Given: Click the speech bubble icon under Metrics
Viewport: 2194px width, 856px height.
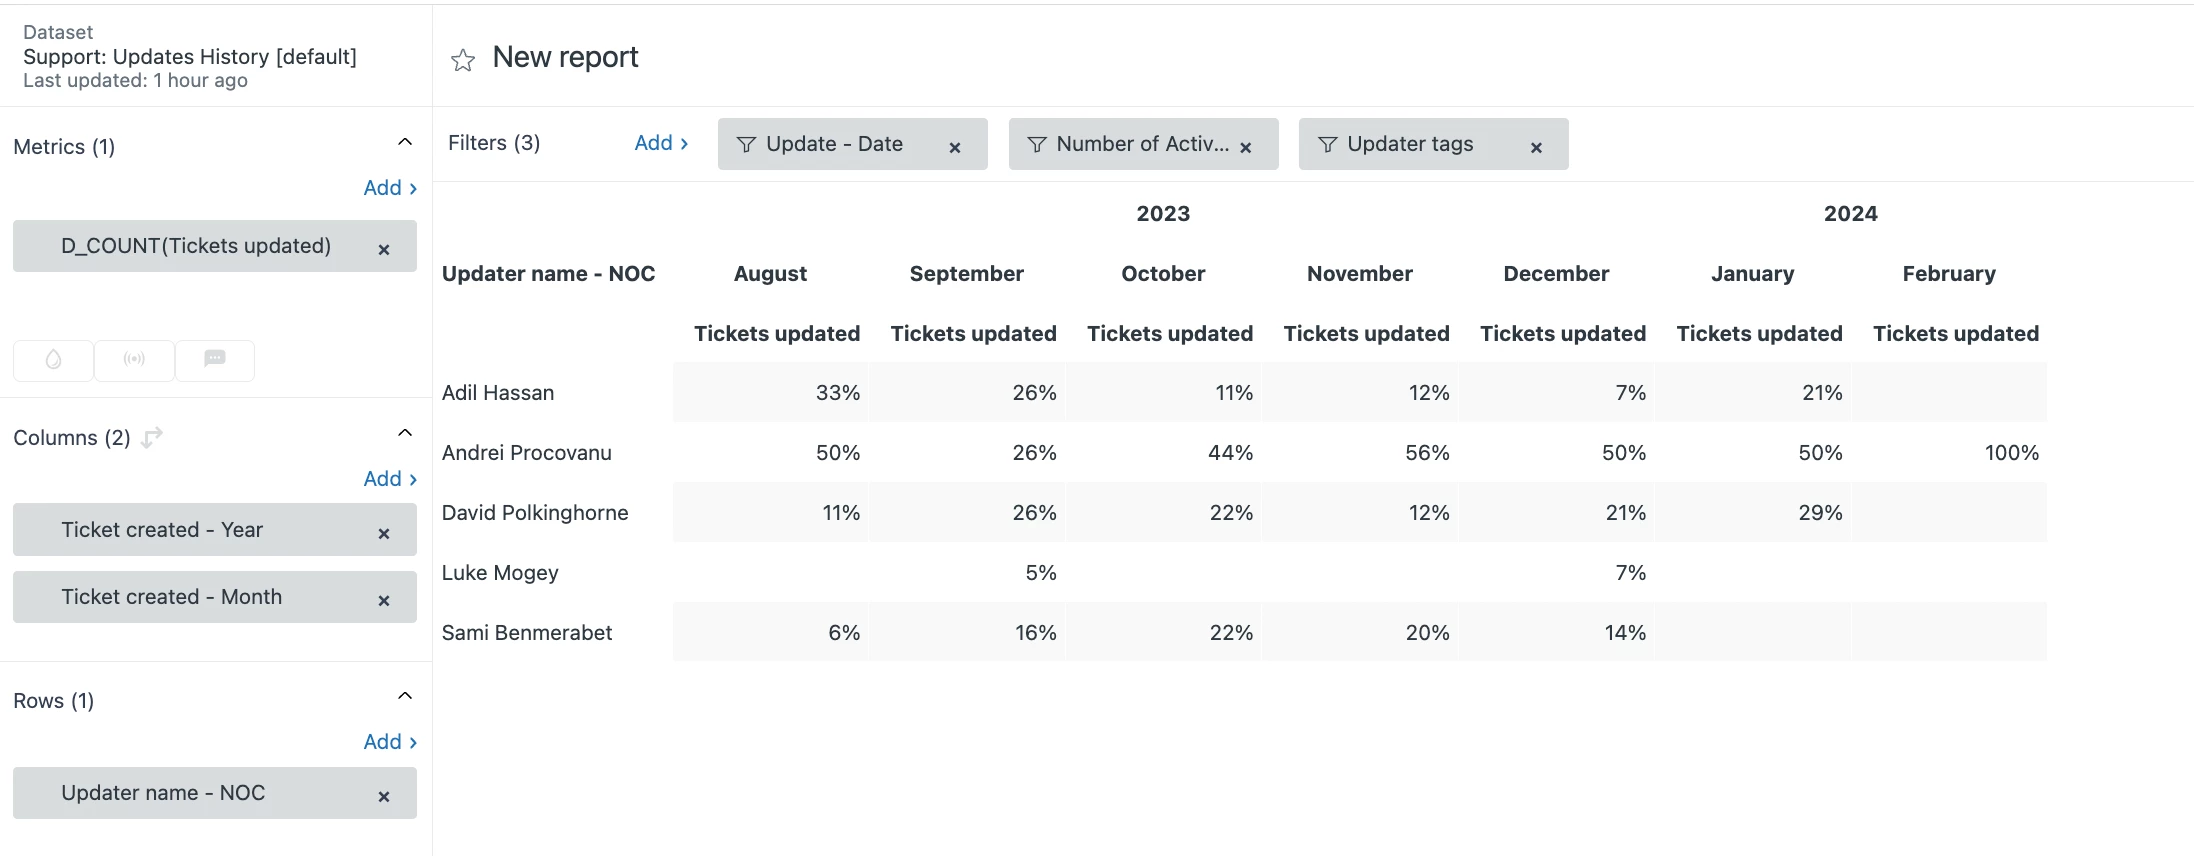Looking at the screenshot, I should [x=215, y=359].
